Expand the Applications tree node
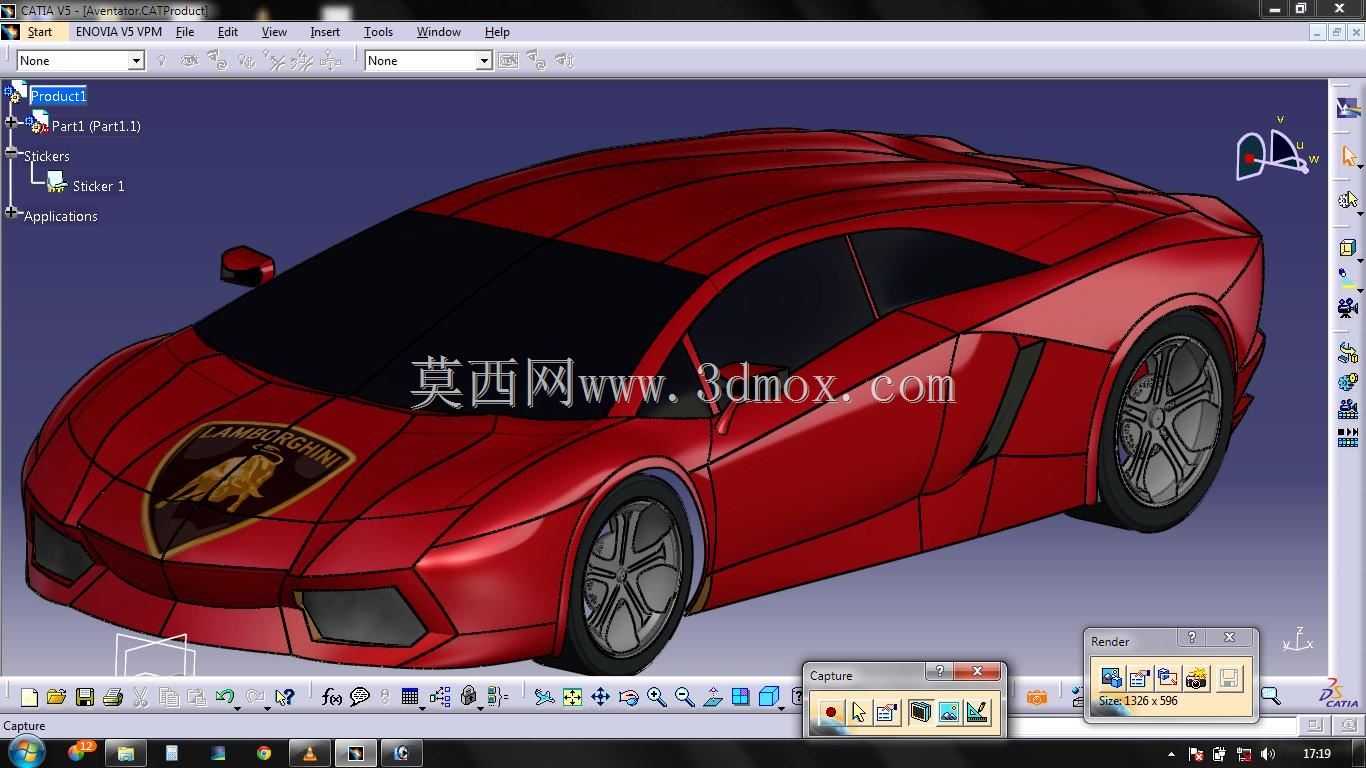The height and width of the screenshot is (768, 1366). point(11,212)
